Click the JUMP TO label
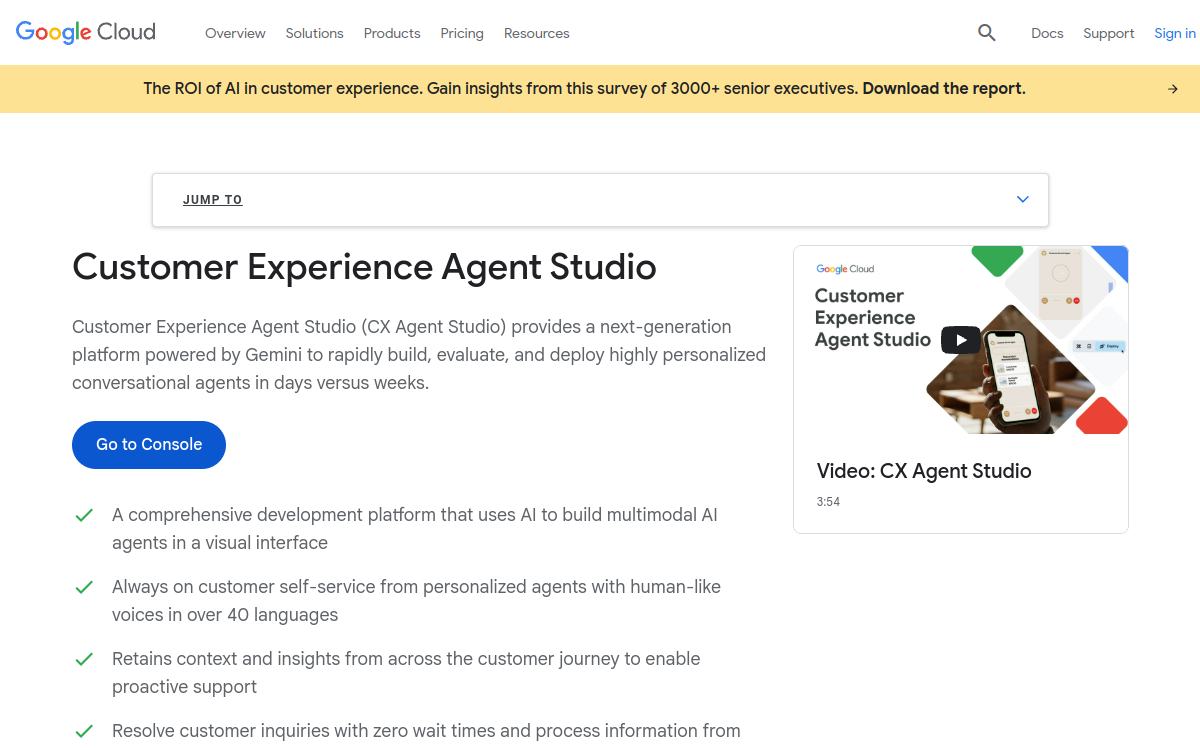Viewport: 1200px width, 750px height. (x=213, y=200)
